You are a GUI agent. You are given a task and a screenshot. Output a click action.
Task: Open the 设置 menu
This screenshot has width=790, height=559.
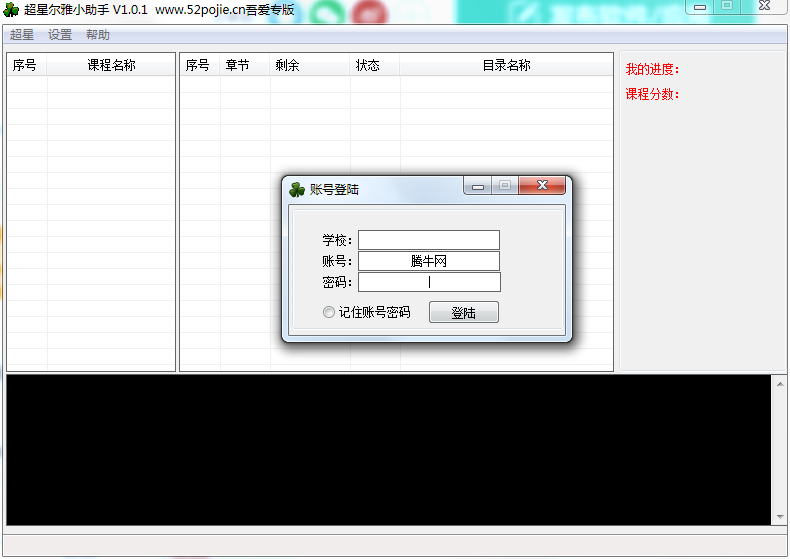pyautogui.click(x=60, y=35)
